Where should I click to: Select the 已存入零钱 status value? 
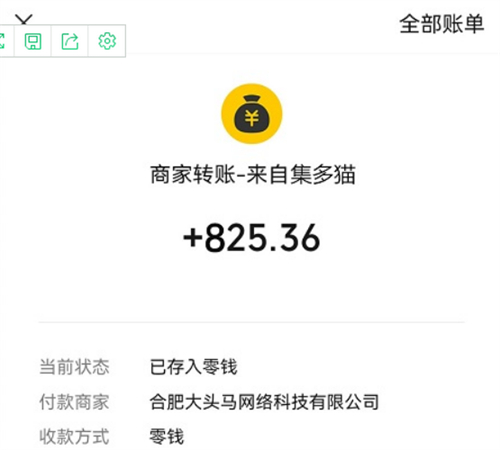(x=194, y=367)
